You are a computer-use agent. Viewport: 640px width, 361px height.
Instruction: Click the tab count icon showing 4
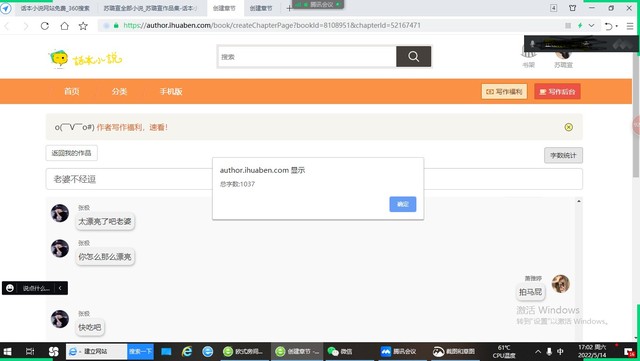tap(553, 8)
